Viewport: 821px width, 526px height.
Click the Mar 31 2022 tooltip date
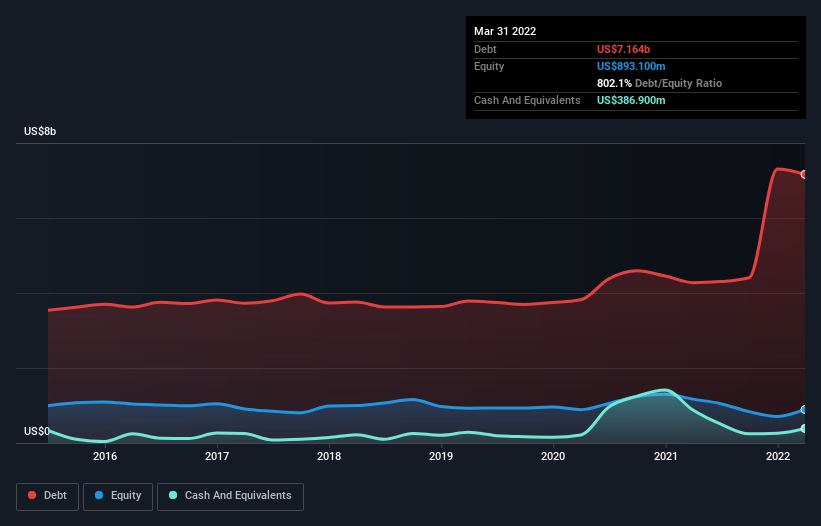(505, 31)
